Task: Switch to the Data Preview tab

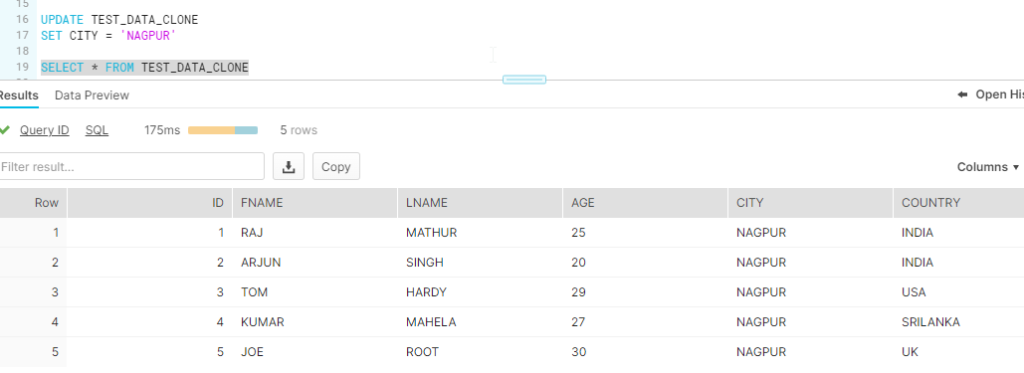Action: 91,95
